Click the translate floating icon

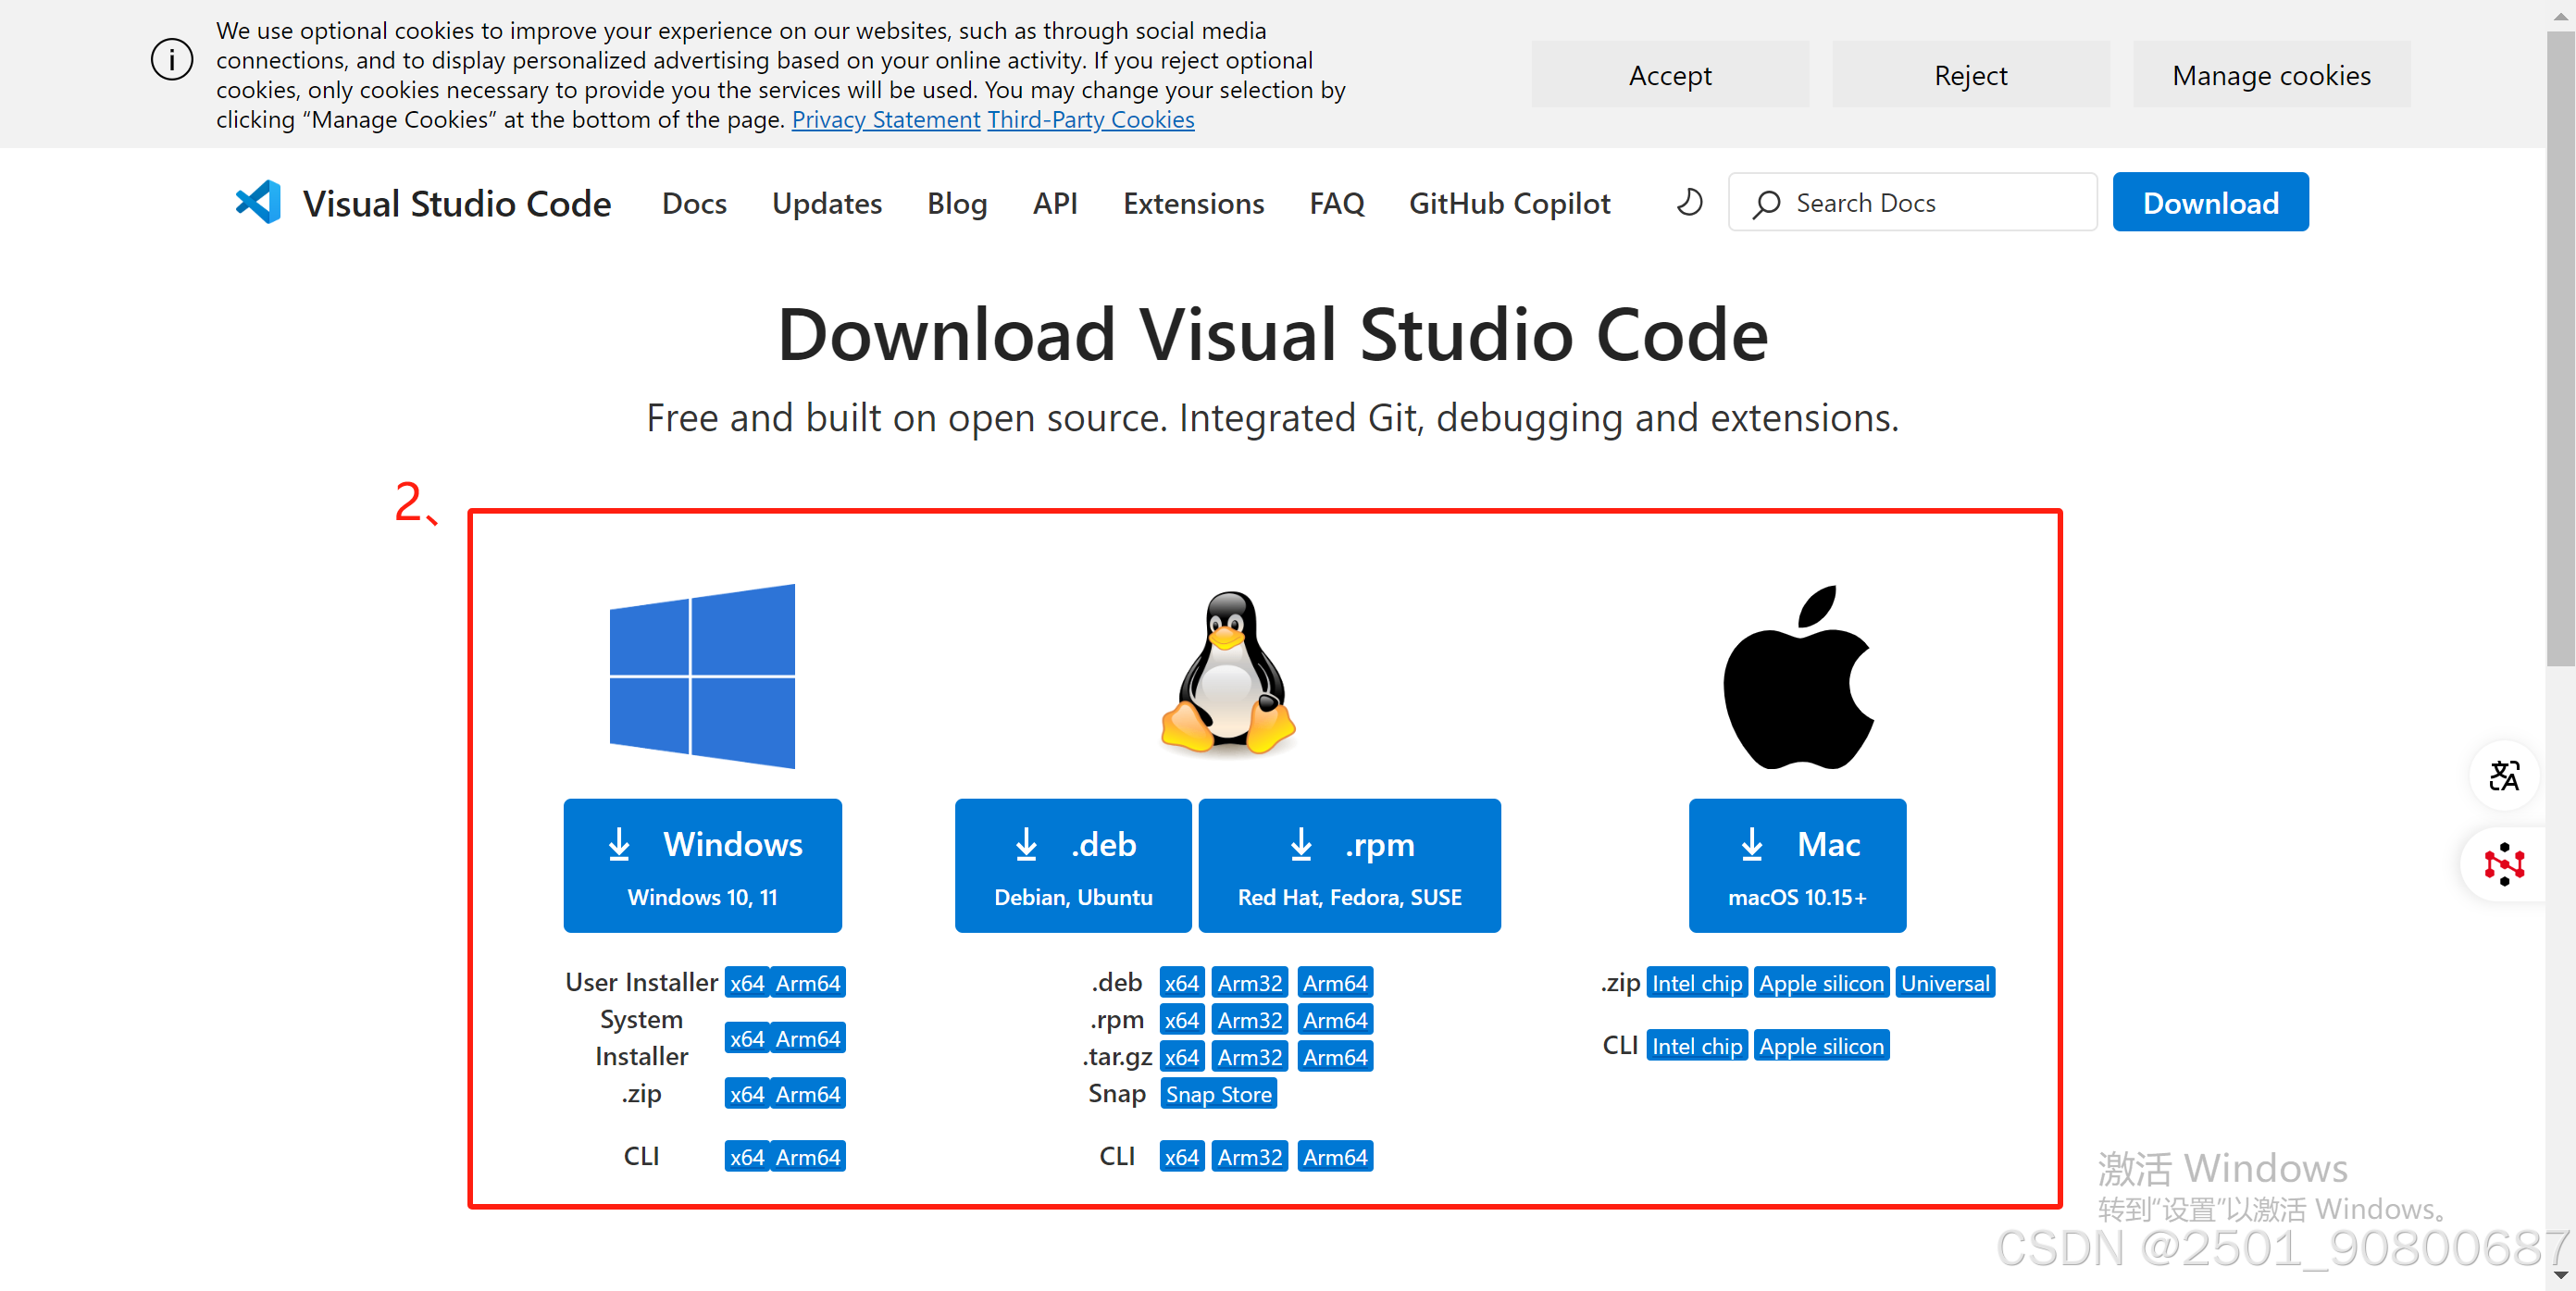pos(2503,776)
